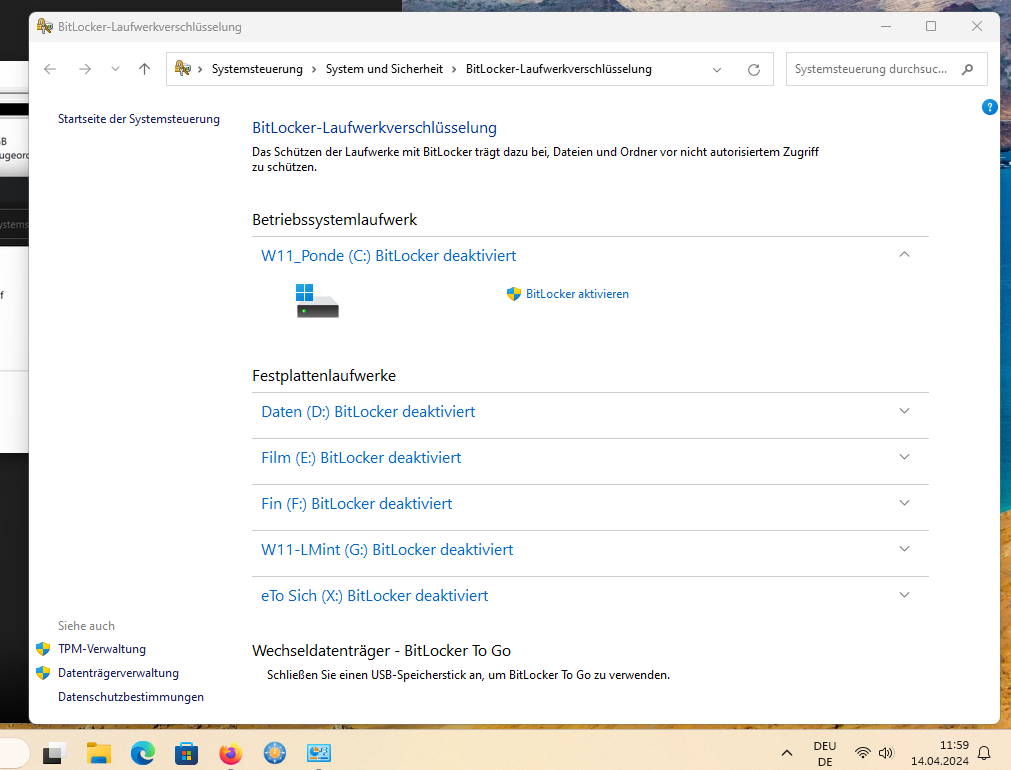Launch Microsoft Edge from taskbar
This screenshot has height=770, width=1011.
tap(142, 753)
